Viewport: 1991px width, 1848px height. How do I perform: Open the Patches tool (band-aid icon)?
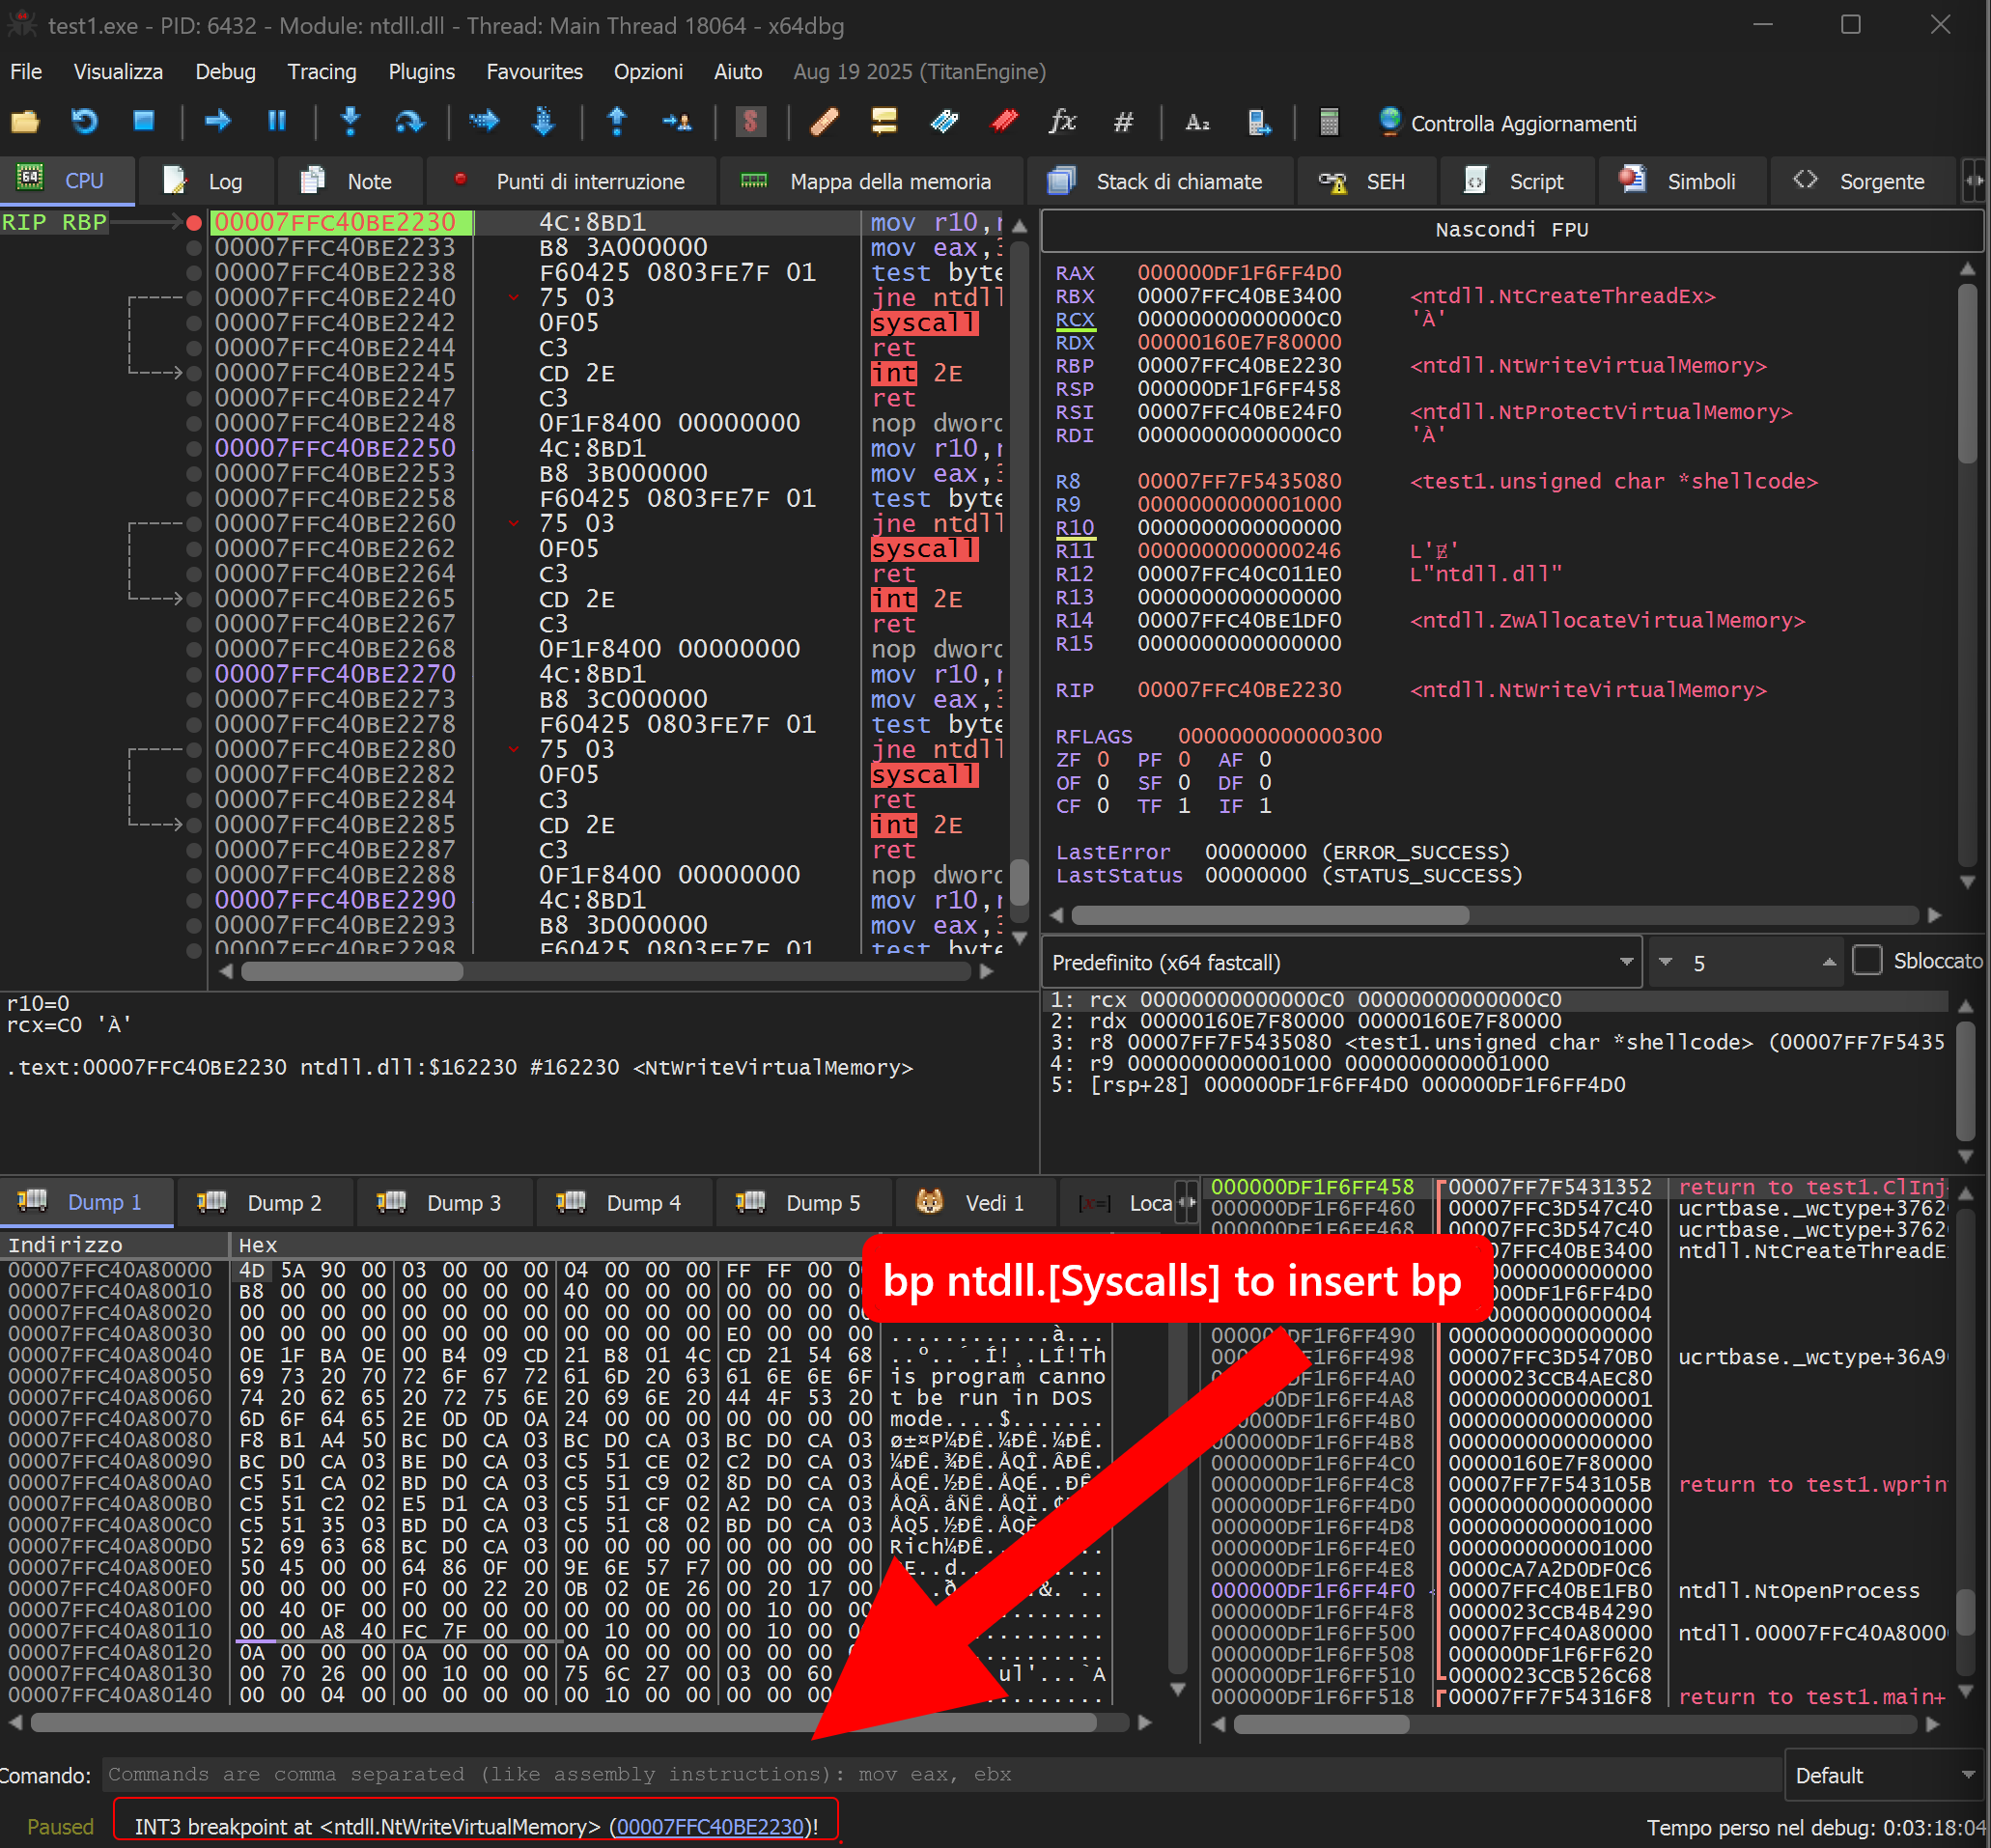825,122
